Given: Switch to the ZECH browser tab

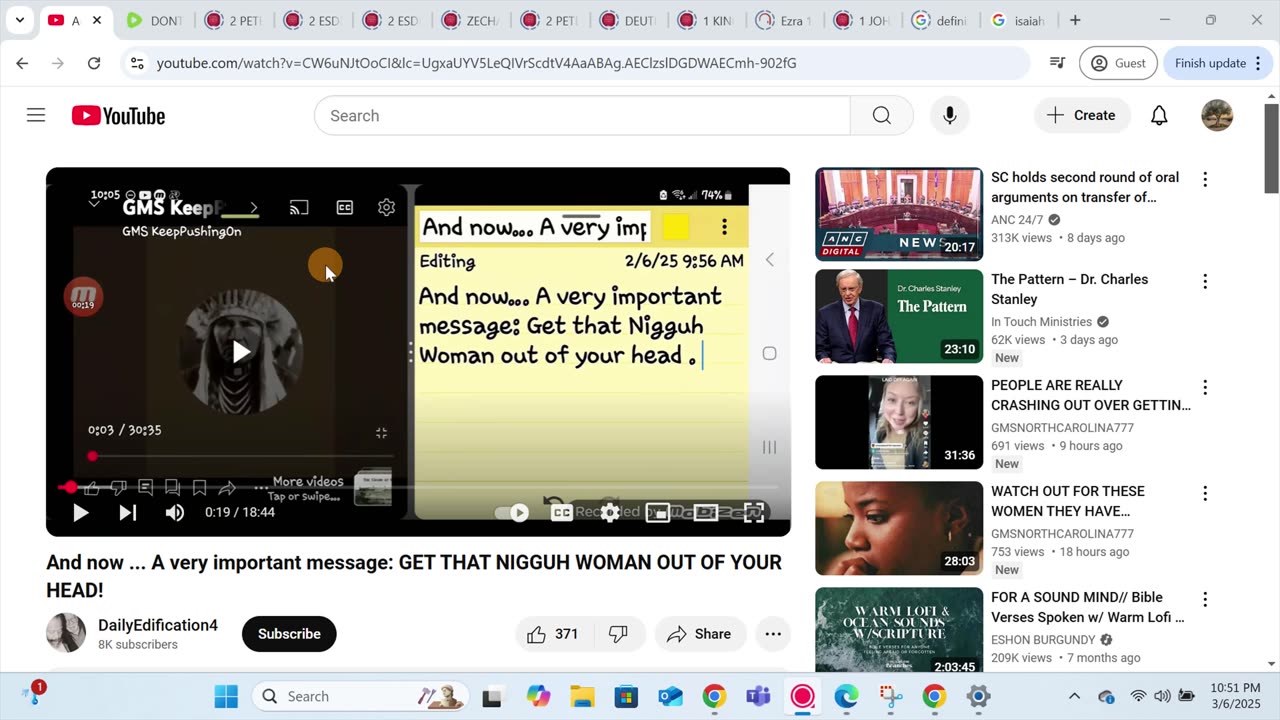Looking at the screenshot, I should pos(471,20).
